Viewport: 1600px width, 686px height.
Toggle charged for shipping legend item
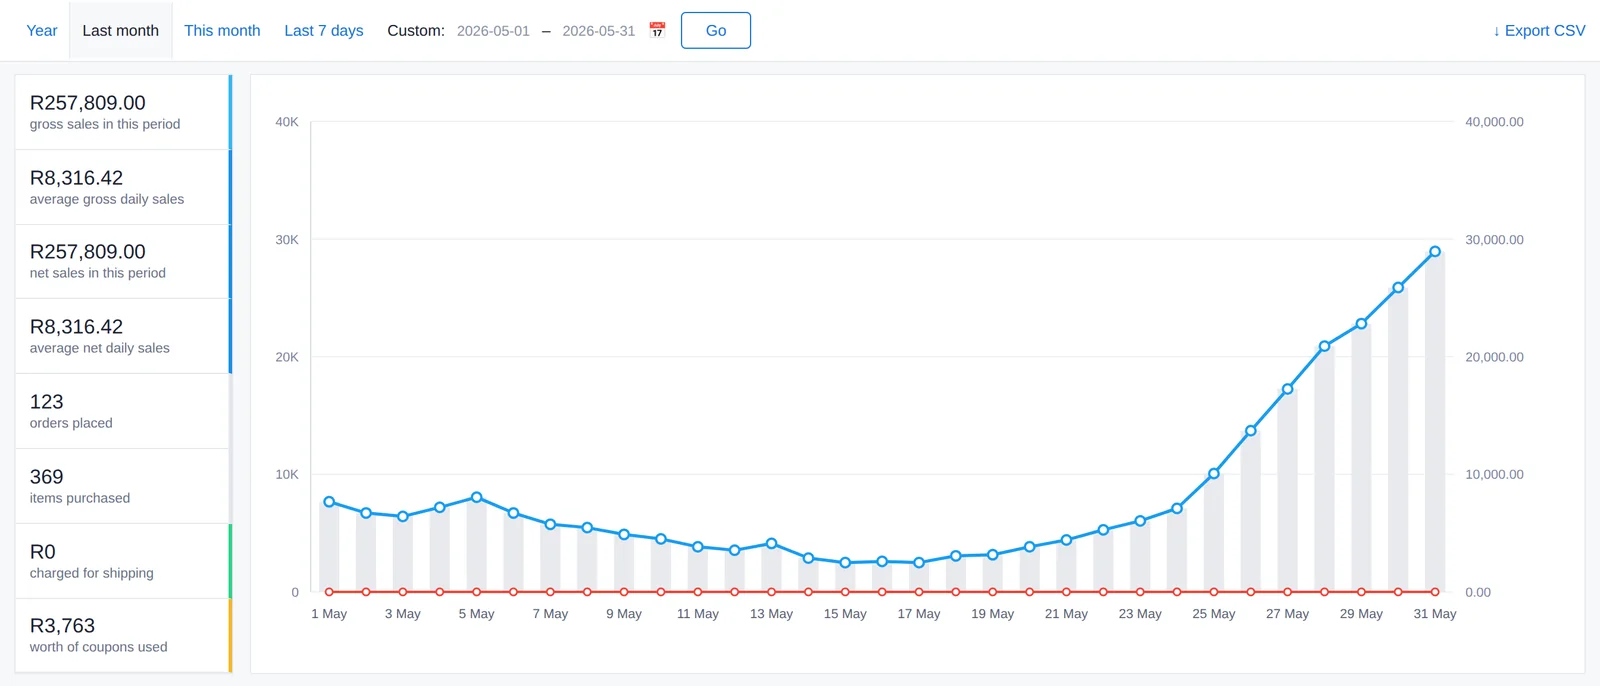click(123, 561)
